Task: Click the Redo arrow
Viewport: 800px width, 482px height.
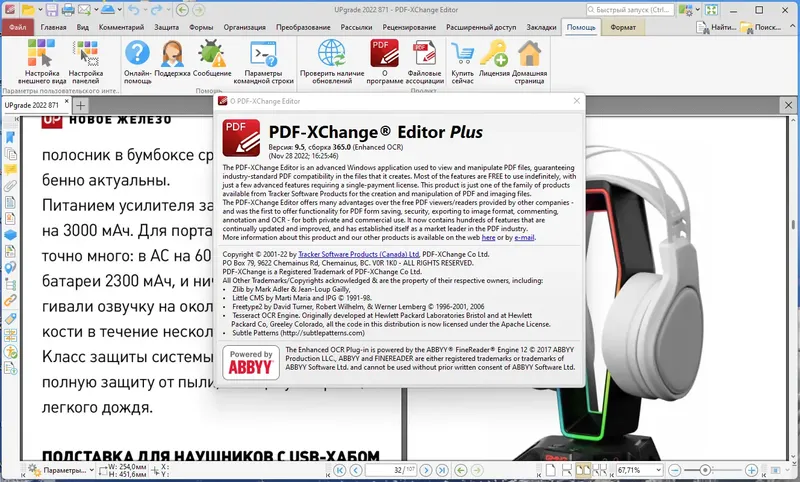Action: point(156,10)
